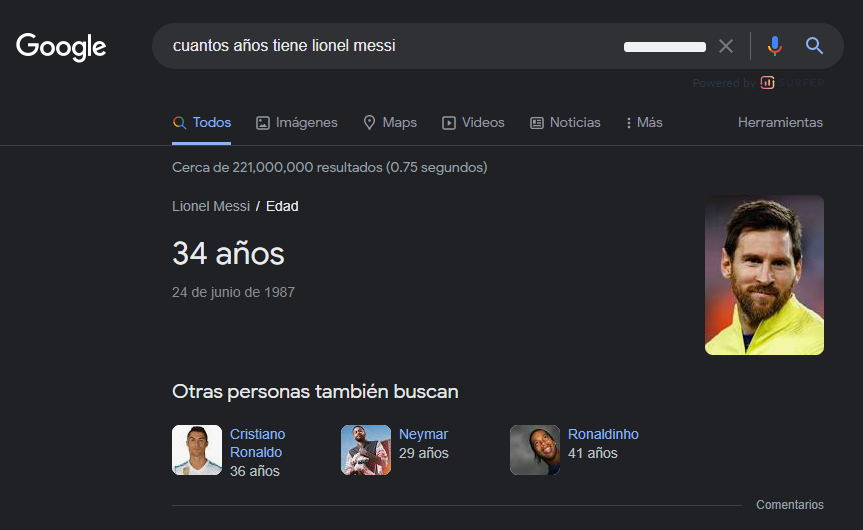Open the Videos tab
863x530 pixels.
(473, 122)
